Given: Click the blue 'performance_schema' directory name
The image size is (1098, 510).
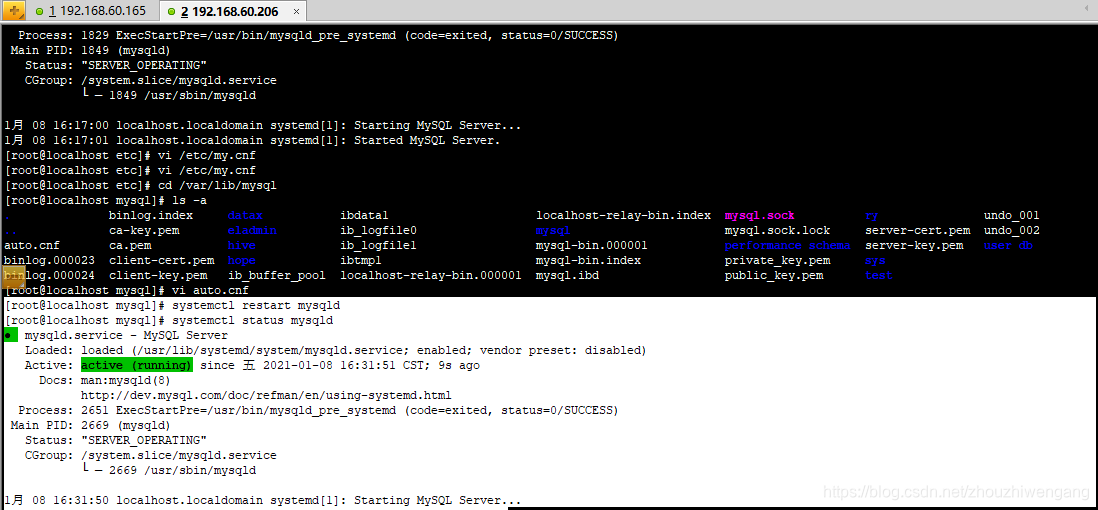Looking at the screenshot, I should [x=788, y=245].
